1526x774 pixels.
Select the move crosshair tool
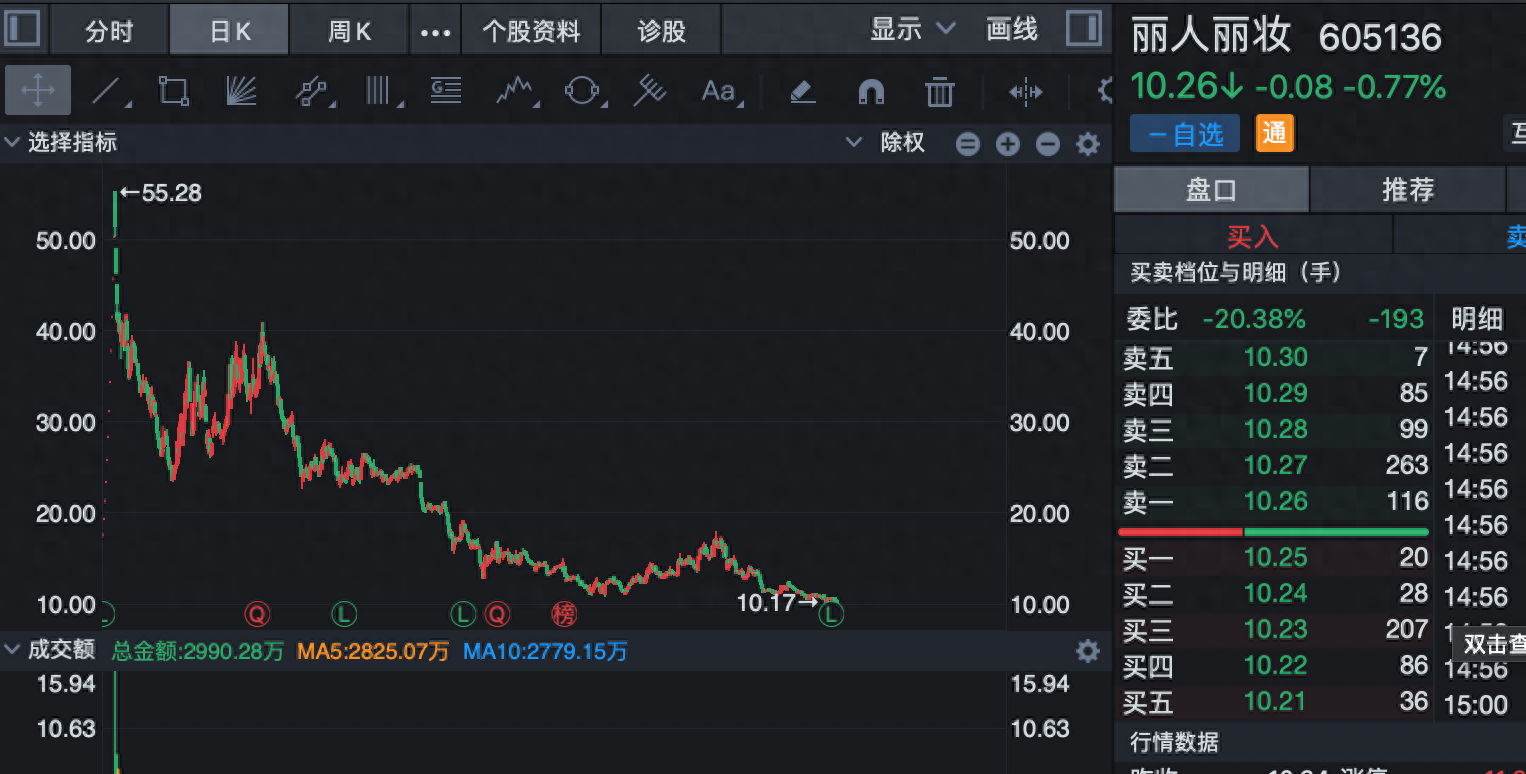(38, 91)
